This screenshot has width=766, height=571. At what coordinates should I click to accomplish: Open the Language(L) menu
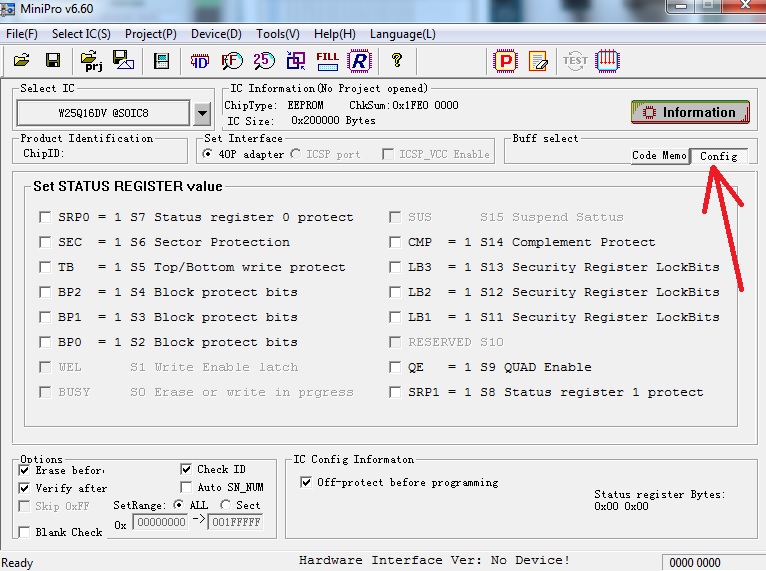click(403, 34)
